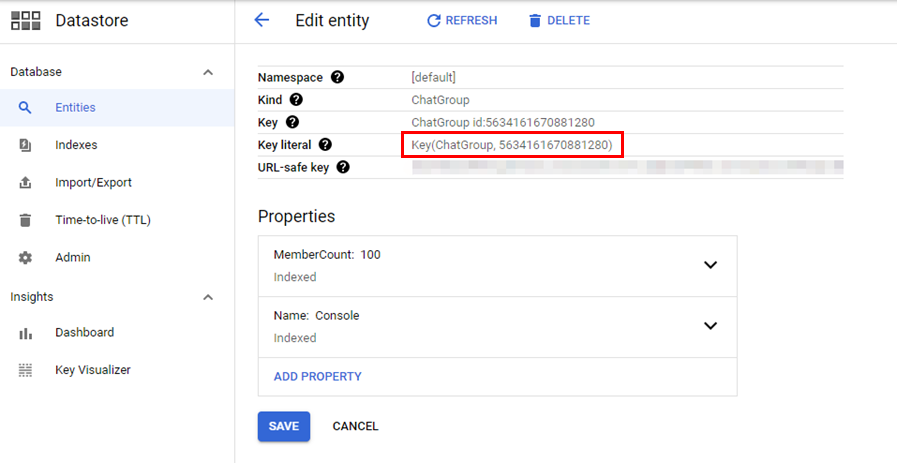Open the help tooltip next to Kind
Image resolution: width=897 pixels, height=463 pixels.
coord(297,100)
